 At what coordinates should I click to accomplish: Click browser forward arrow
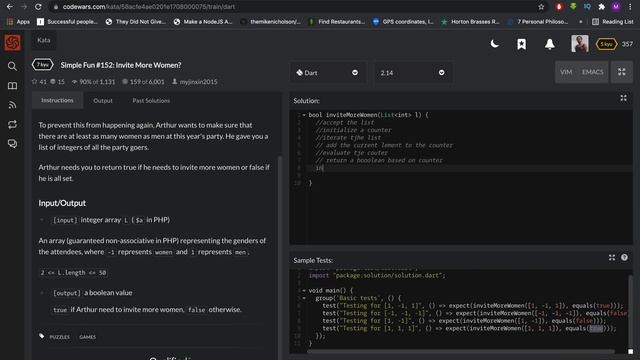click(24, 7)
